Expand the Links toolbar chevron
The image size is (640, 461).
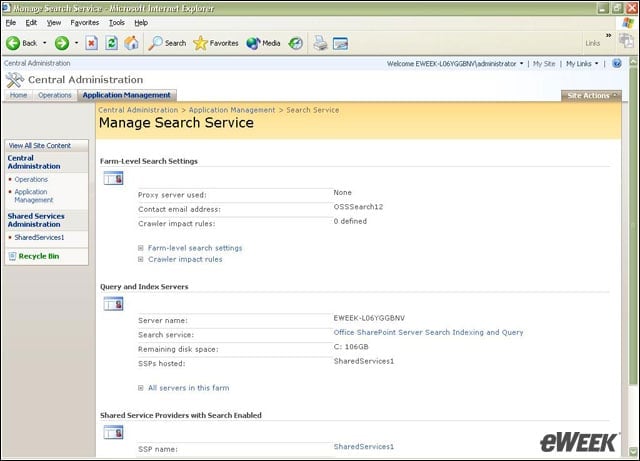[x=609, y=36]
